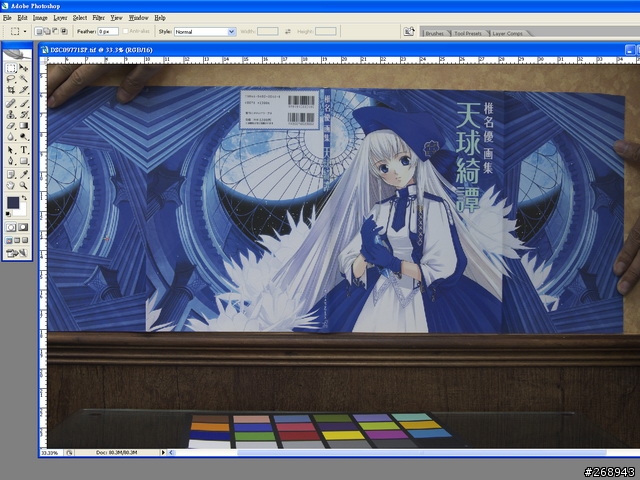This screenshot has width=640, height=480.
Task: Click the Feather value field
Action: (108, 31)
